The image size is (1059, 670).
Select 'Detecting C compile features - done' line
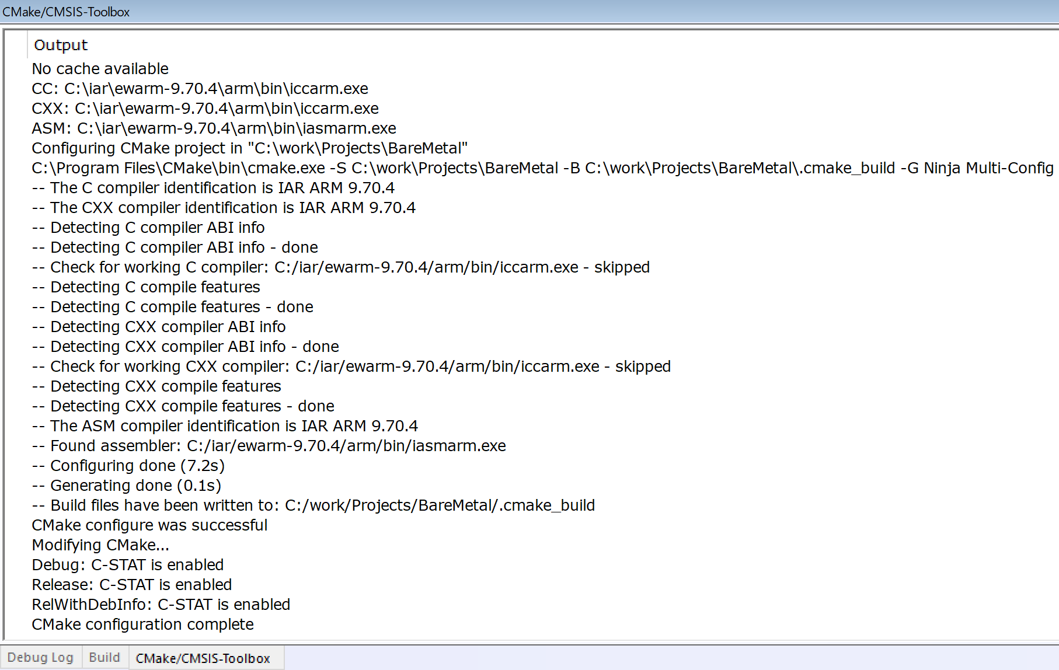(173, 307)
